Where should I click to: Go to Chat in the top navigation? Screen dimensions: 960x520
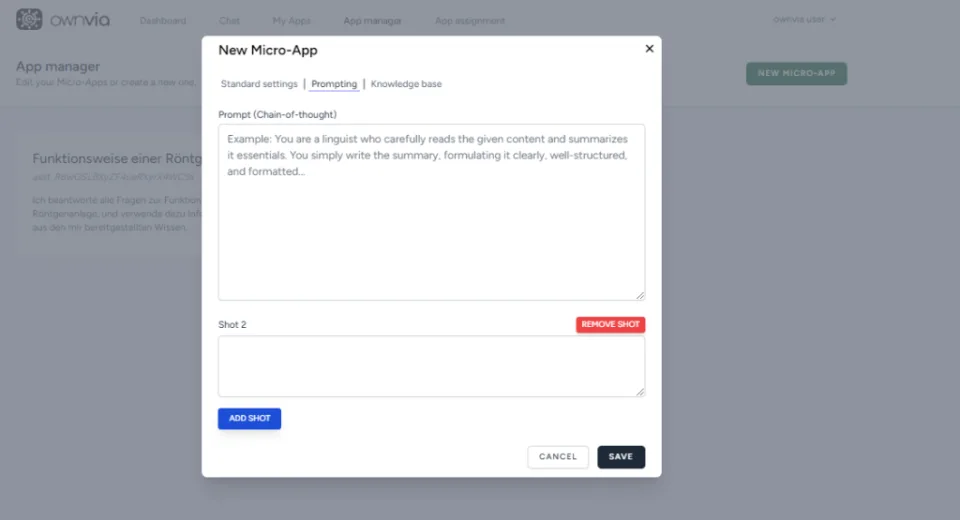pos(230,20)
